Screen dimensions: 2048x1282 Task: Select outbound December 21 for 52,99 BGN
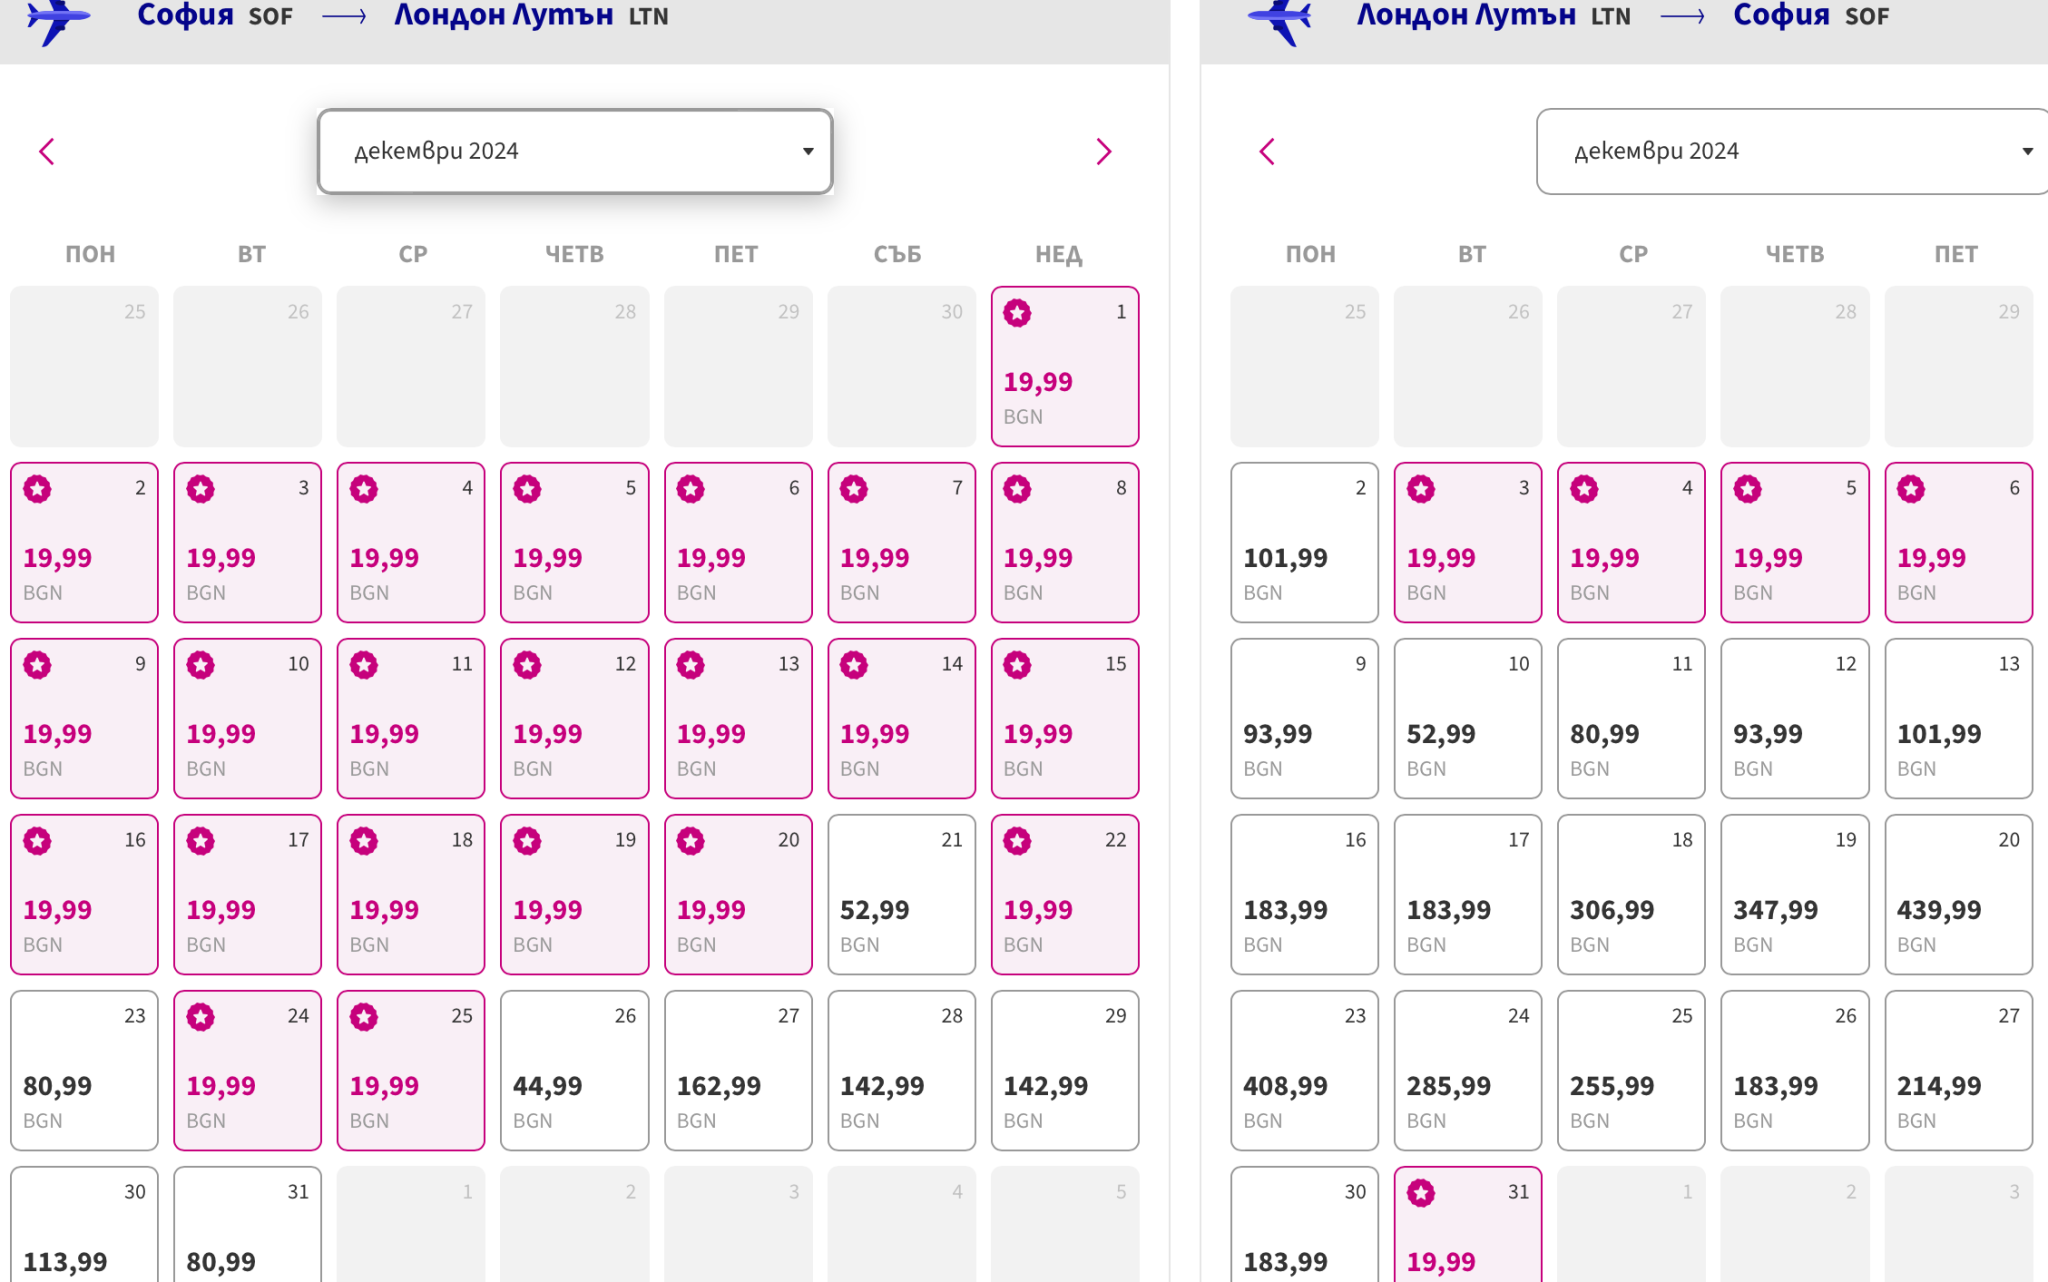(901, 894)
